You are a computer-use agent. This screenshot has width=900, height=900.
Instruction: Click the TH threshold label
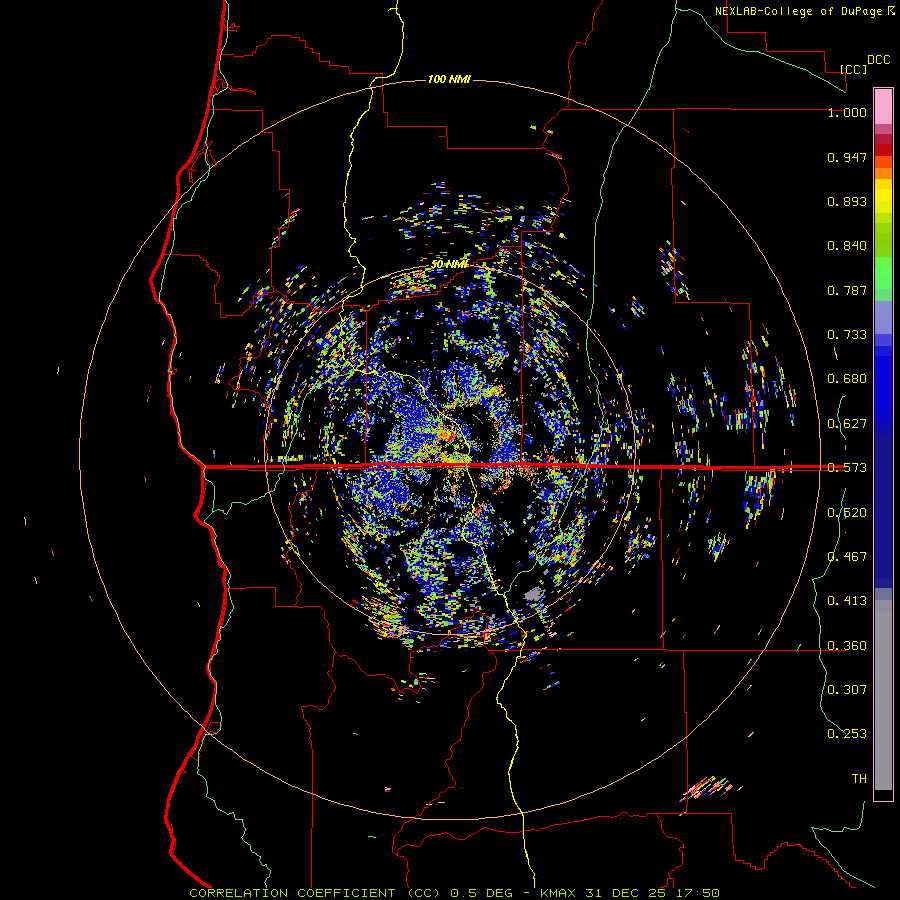tap(859, 779)
